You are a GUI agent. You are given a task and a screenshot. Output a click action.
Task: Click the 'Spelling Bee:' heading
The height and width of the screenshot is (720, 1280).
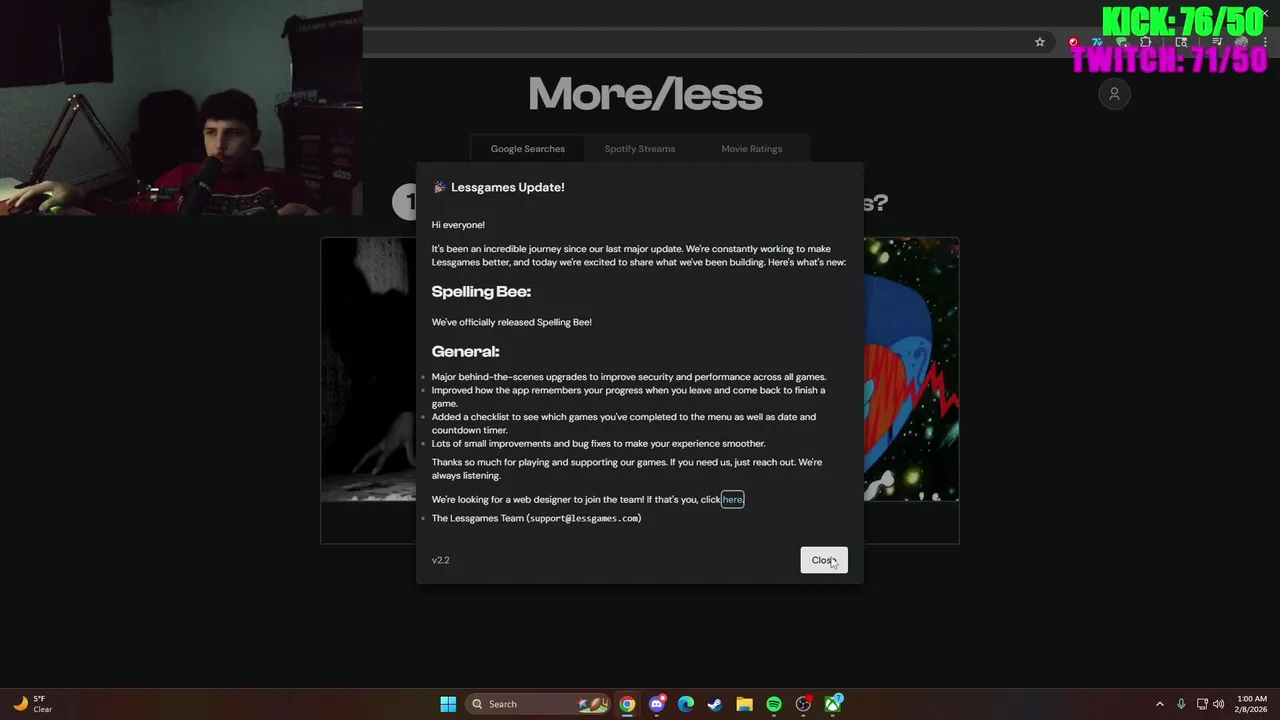click(481, 291)
